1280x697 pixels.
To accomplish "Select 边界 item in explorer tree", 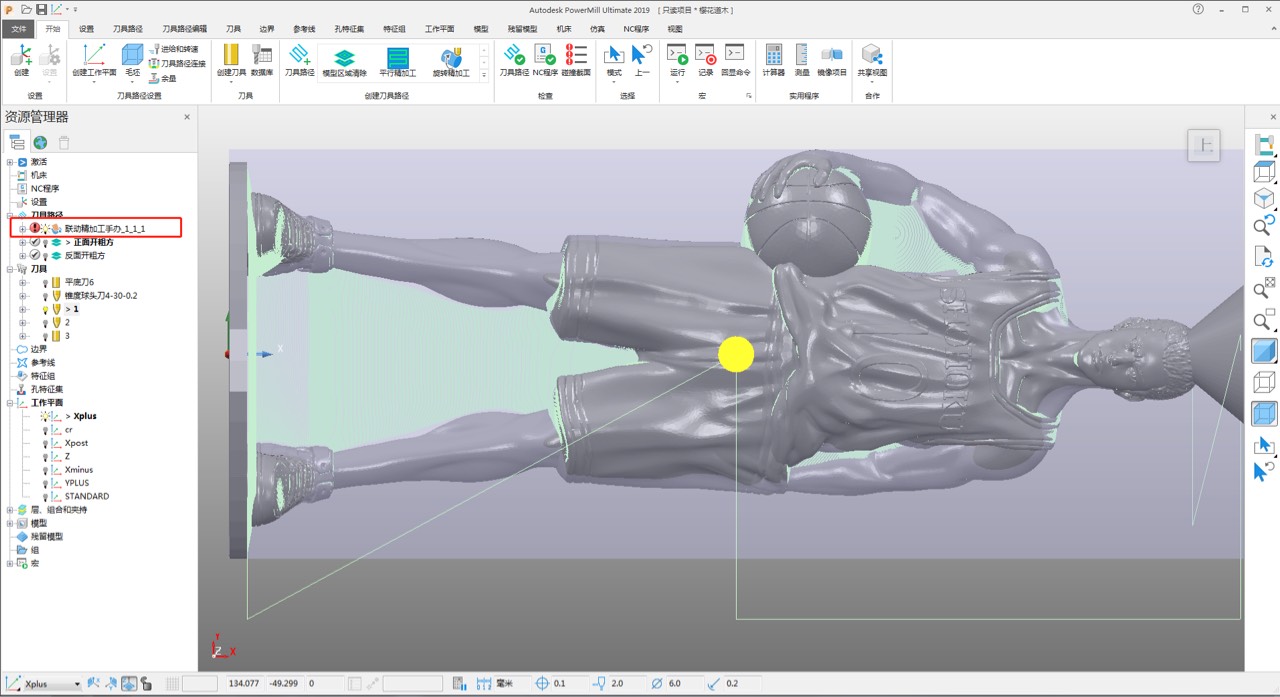I will [x=38, y=349].
